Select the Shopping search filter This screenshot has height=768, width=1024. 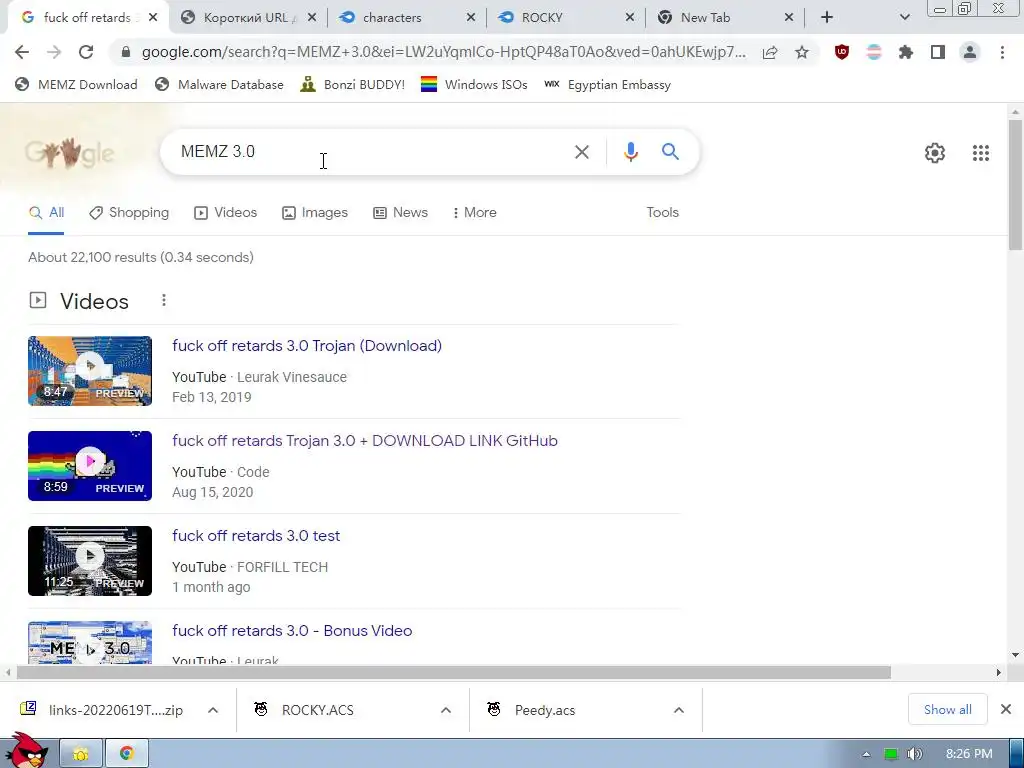[129, 212]
